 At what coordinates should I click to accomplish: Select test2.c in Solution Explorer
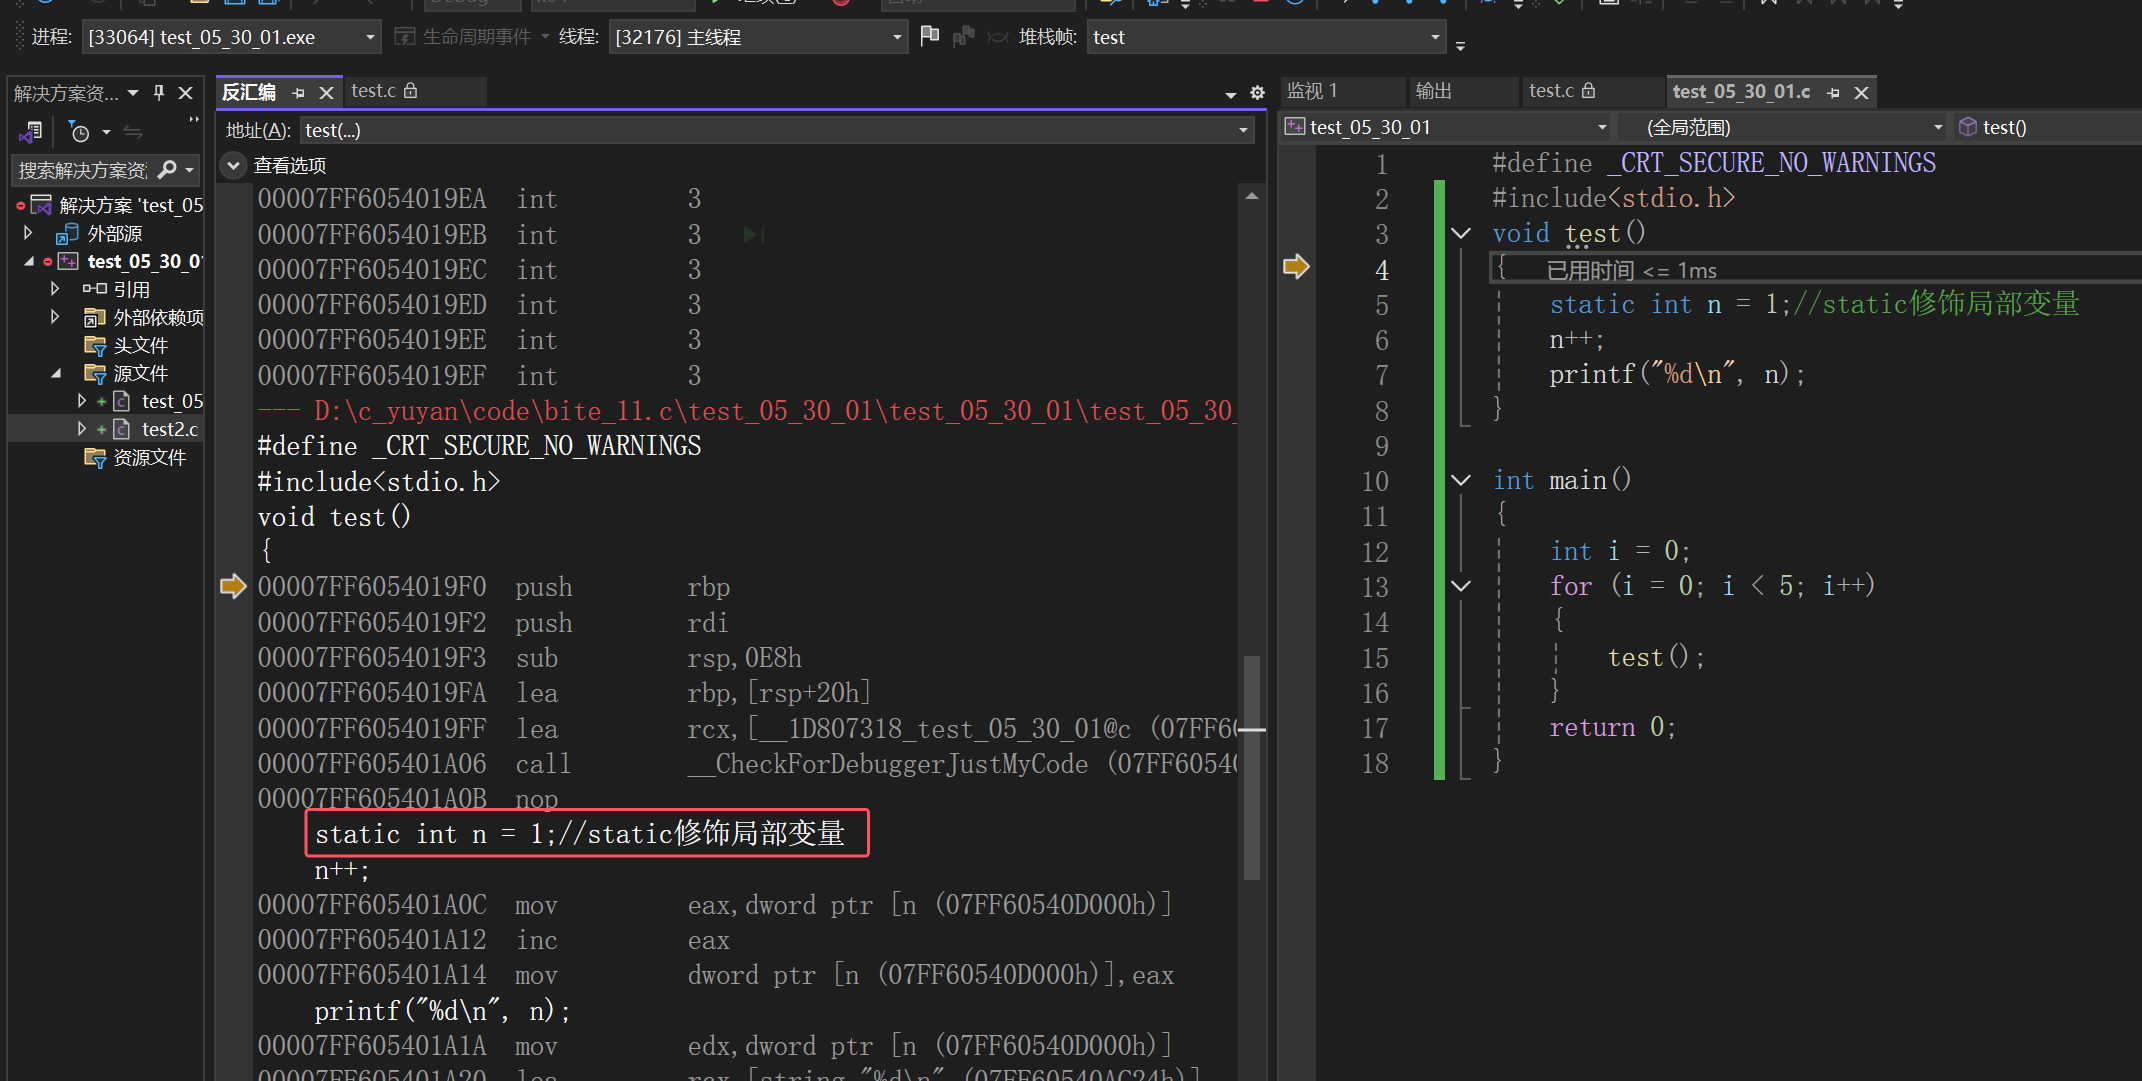pos(169,429)
